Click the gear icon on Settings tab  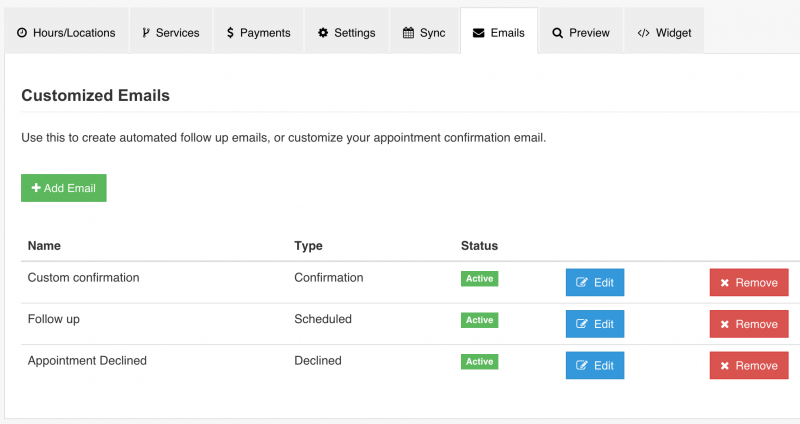[x=323, y=33]
